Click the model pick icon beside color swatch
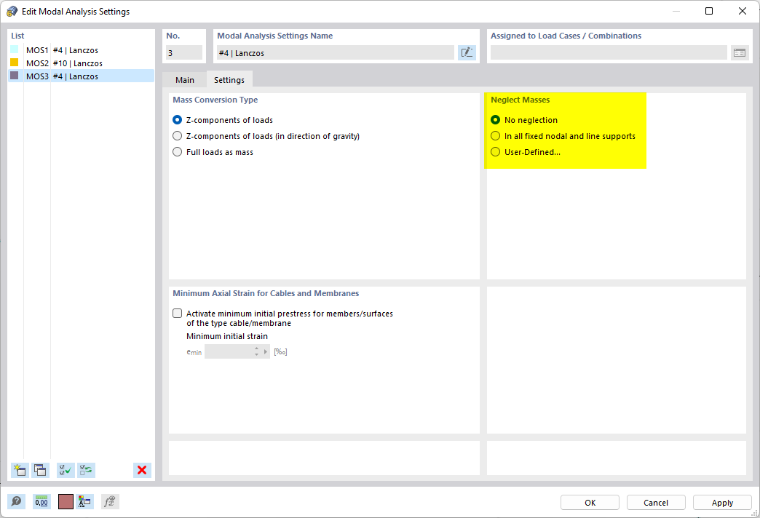 [x=85, y=502]
